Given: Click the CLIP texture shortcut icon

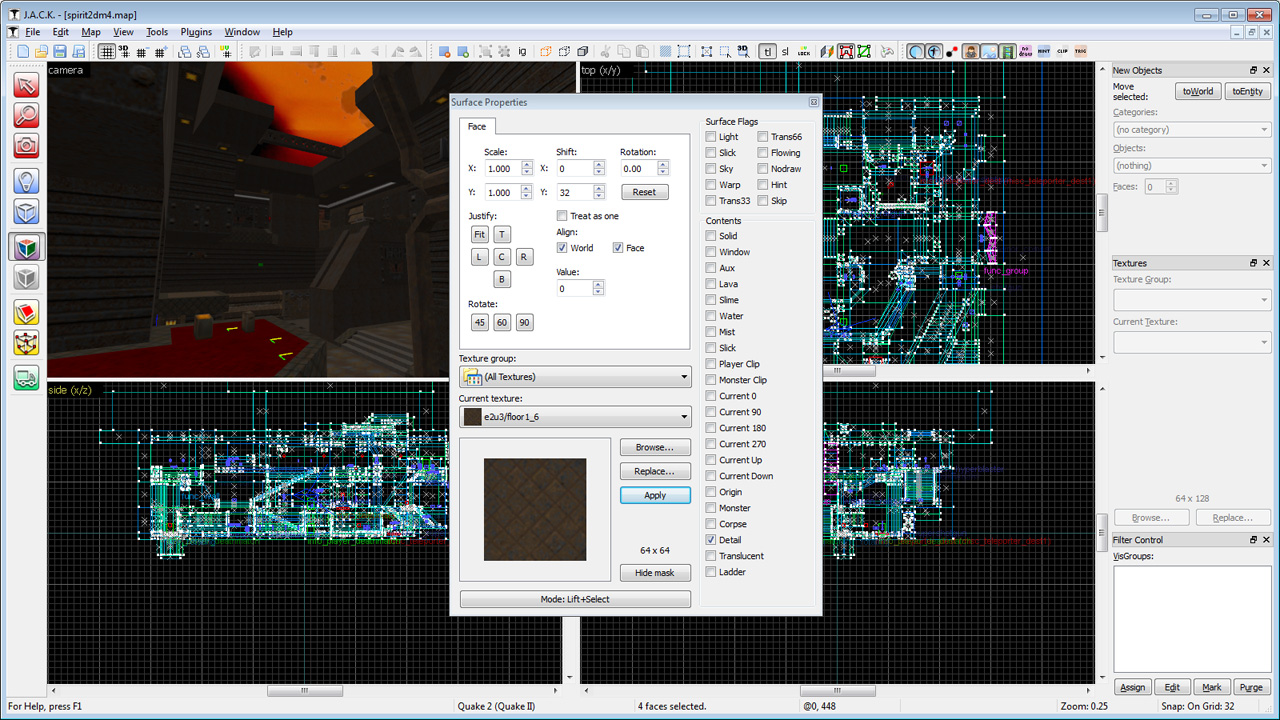Looking at the screenshot, I should pos(1063,51).
